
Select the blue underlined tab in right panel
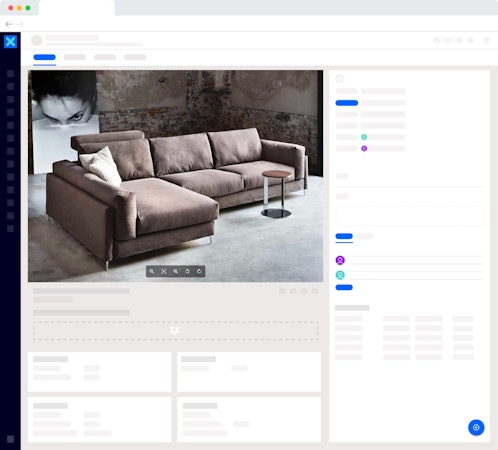(x=344, y=236)
